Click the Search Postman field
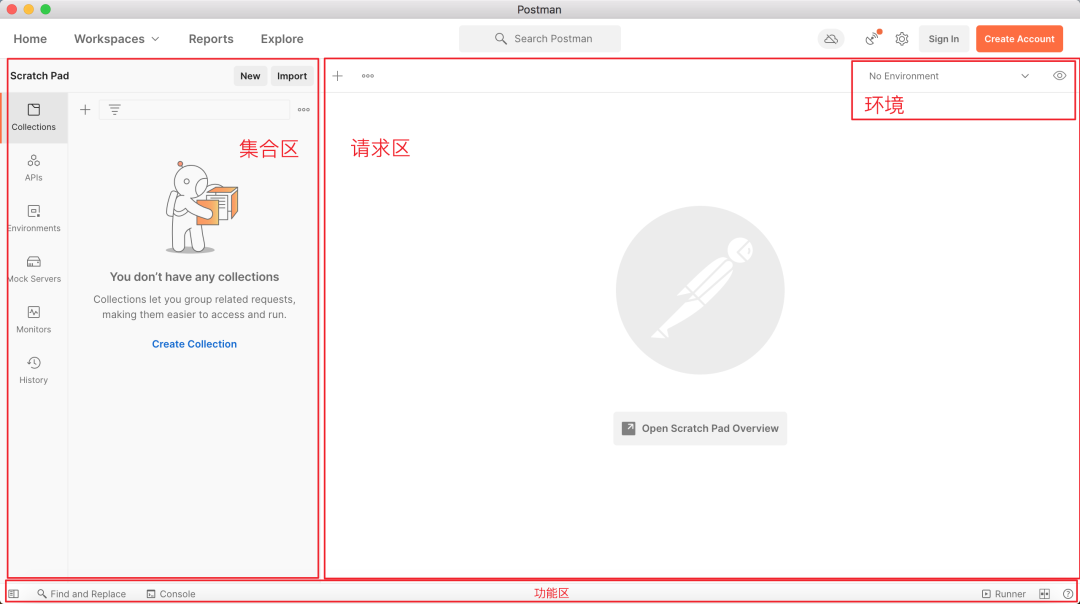 coord(540,39)
